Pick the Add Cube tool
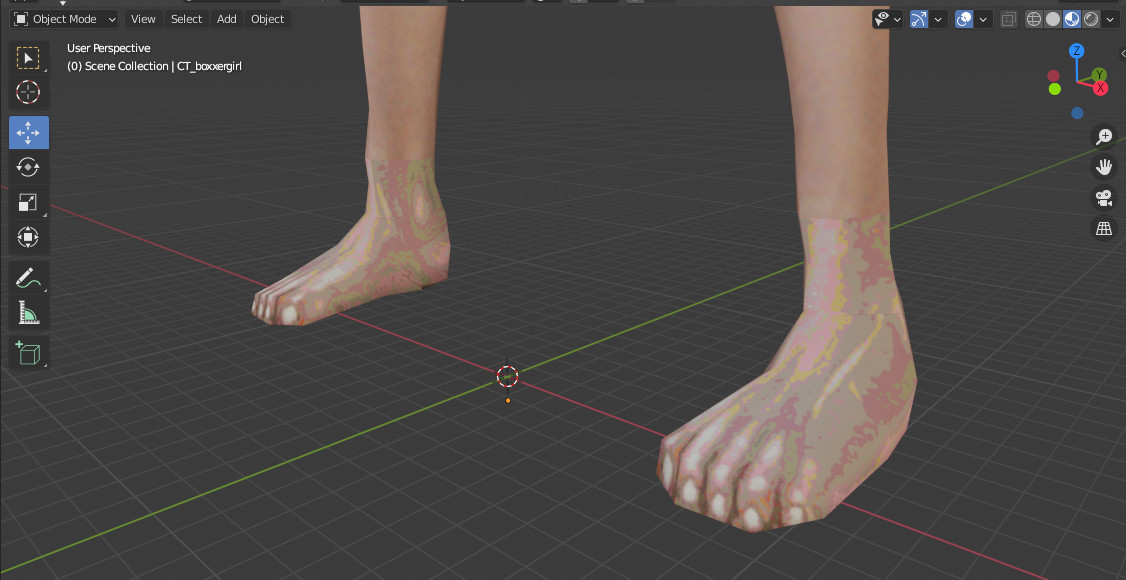 28,352
